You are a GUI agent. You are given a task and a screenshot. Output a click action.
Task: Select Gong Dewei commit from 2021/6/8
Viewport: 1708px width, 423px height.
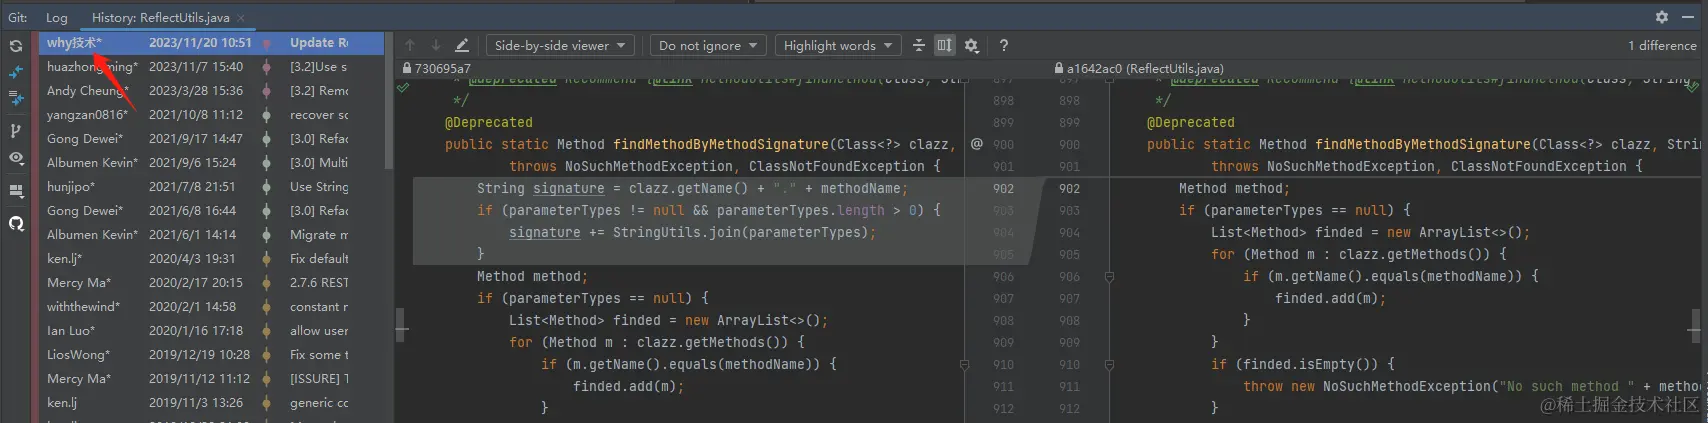pyautogui.click(x=211, y=211)
